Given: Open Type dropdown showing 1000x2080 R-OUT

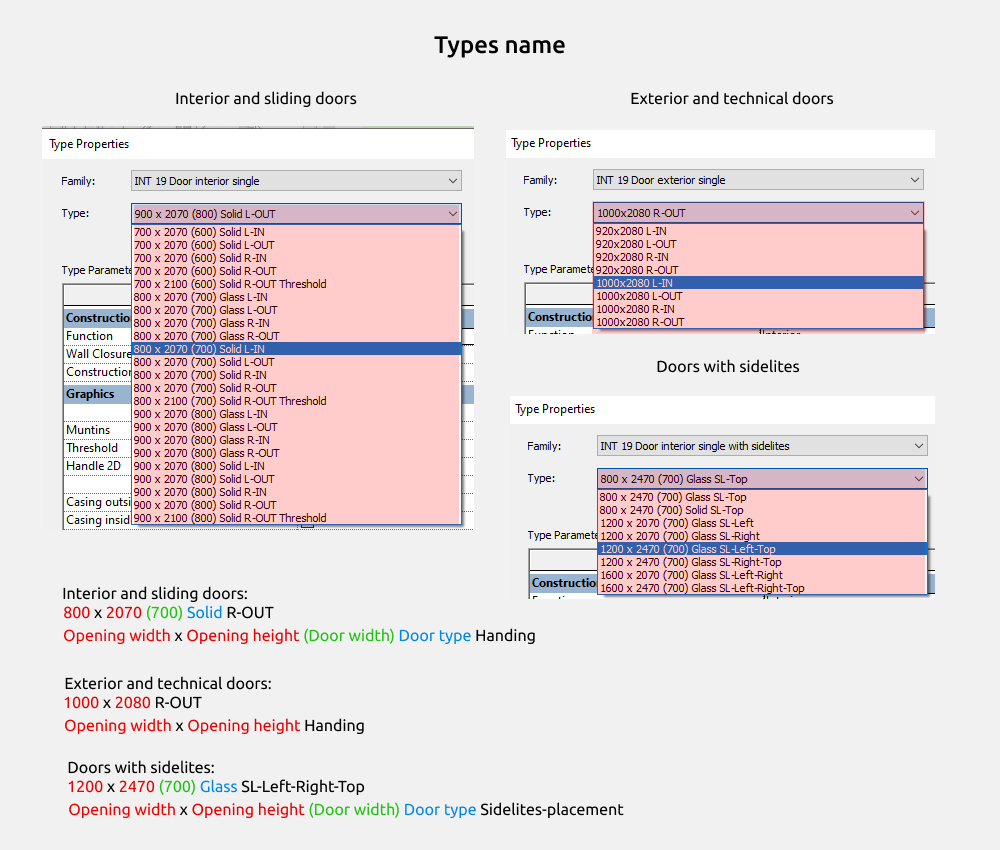Looking at the screenshot, I should coord(758,212).
